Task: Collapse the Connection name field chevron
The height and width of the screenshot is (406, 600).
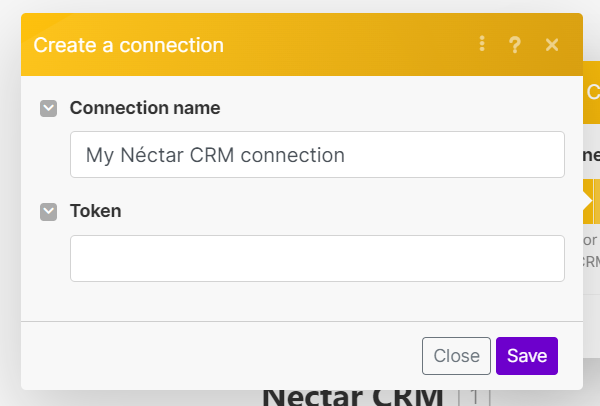Action: tap(49, 109)
